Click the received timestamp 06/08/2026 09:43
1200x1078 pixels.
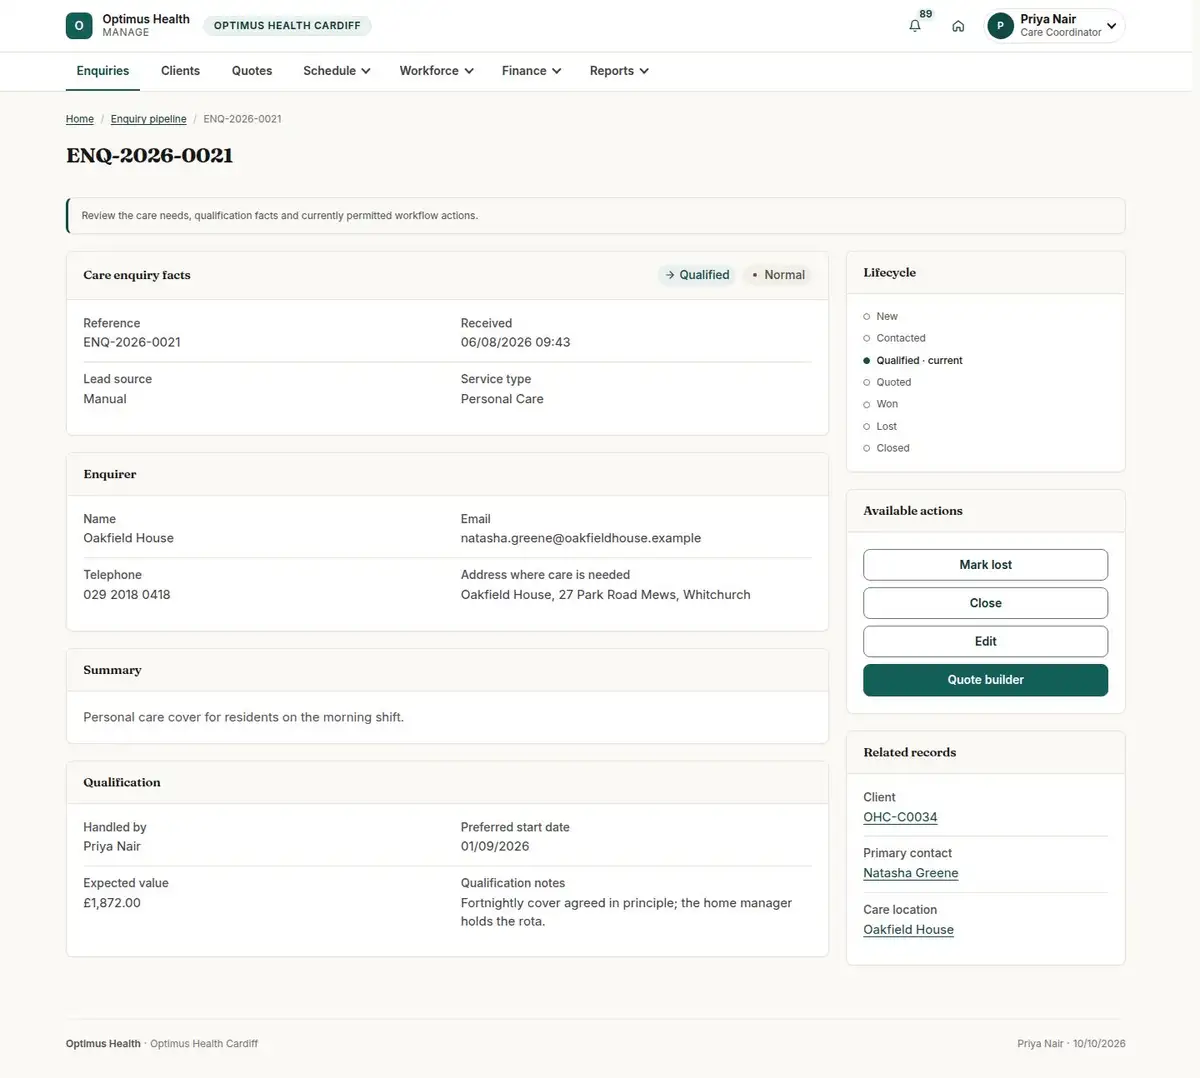pyautogui.click(x=516, y=342)
